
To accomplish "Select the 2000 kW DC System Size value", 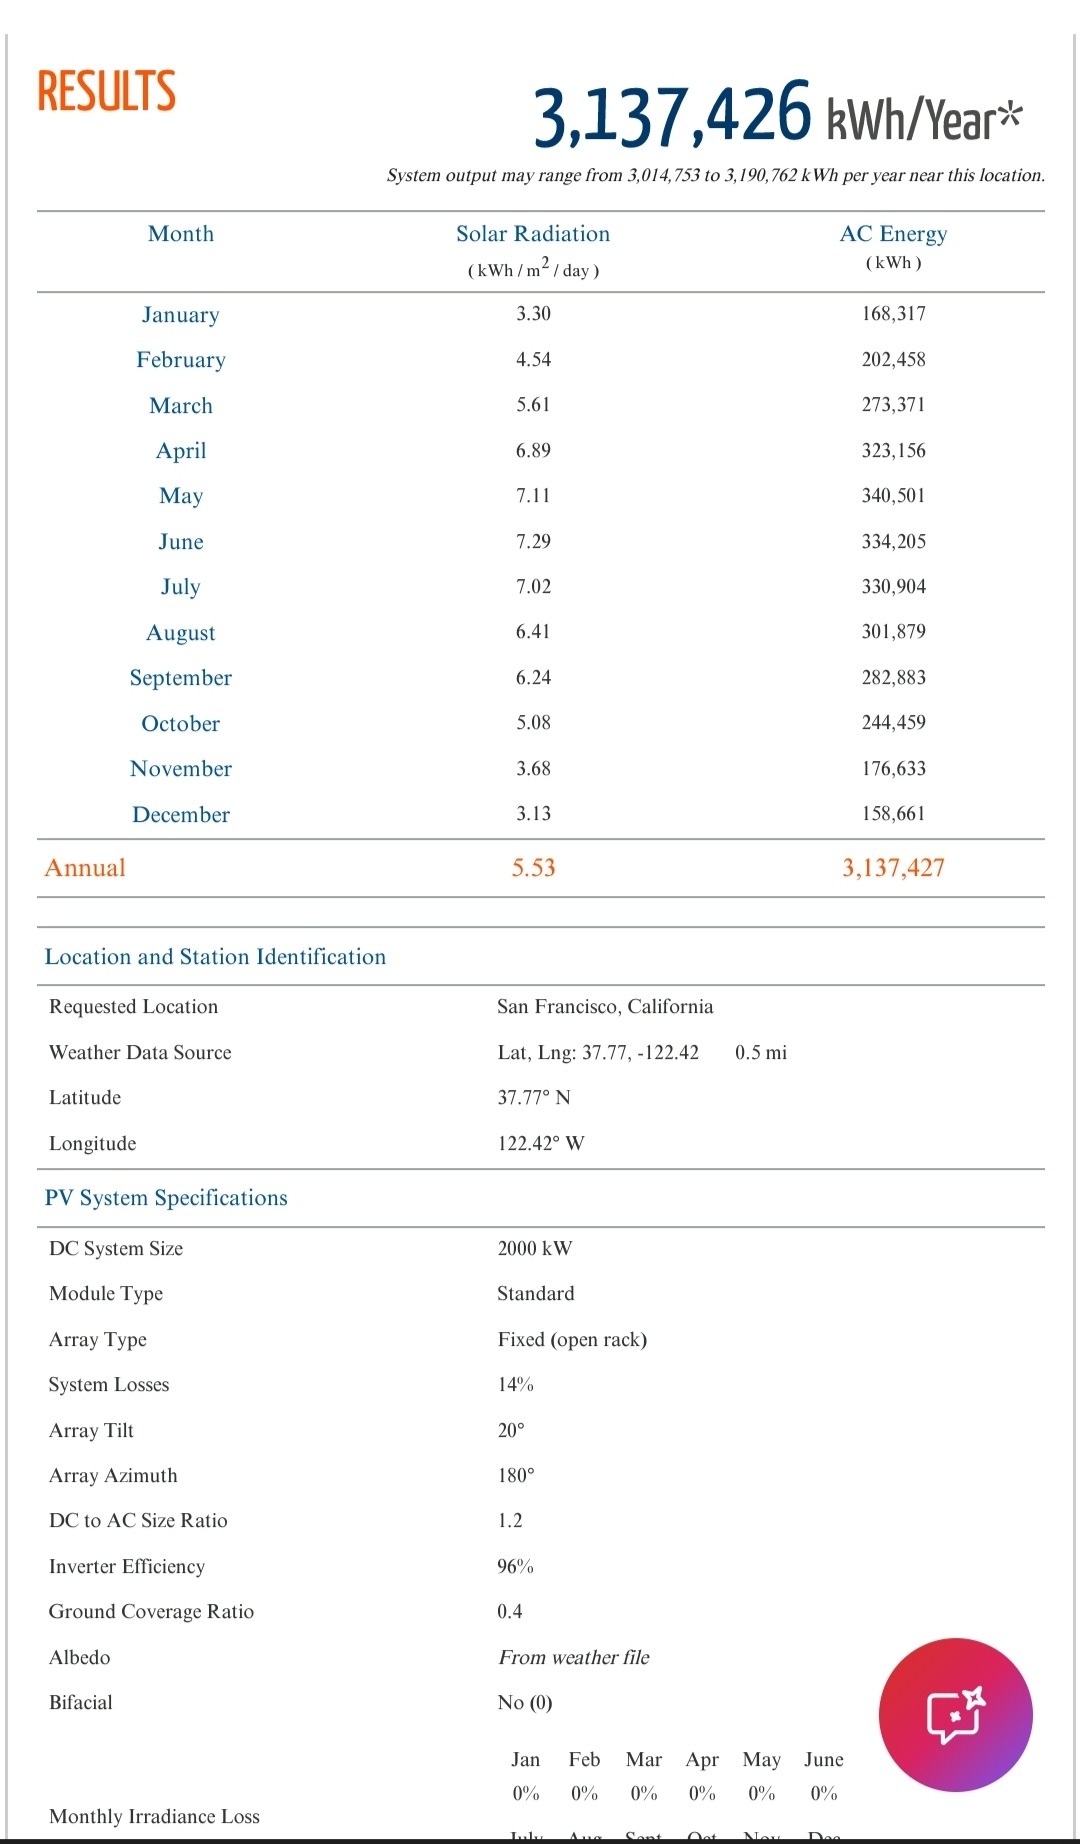I will pyautogui.click(x=535, y=1249).
